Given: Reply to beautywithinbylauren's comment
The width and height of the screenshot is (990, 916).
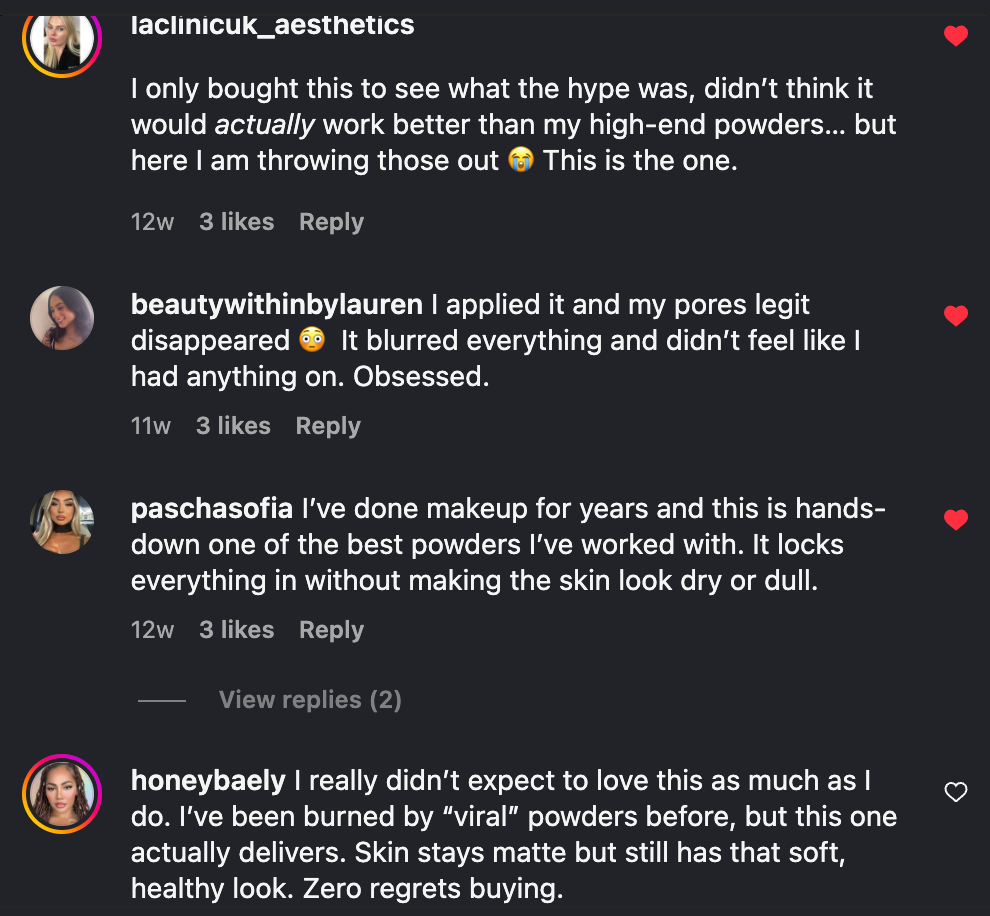Looking at the screenshot, I should point(328,426).
